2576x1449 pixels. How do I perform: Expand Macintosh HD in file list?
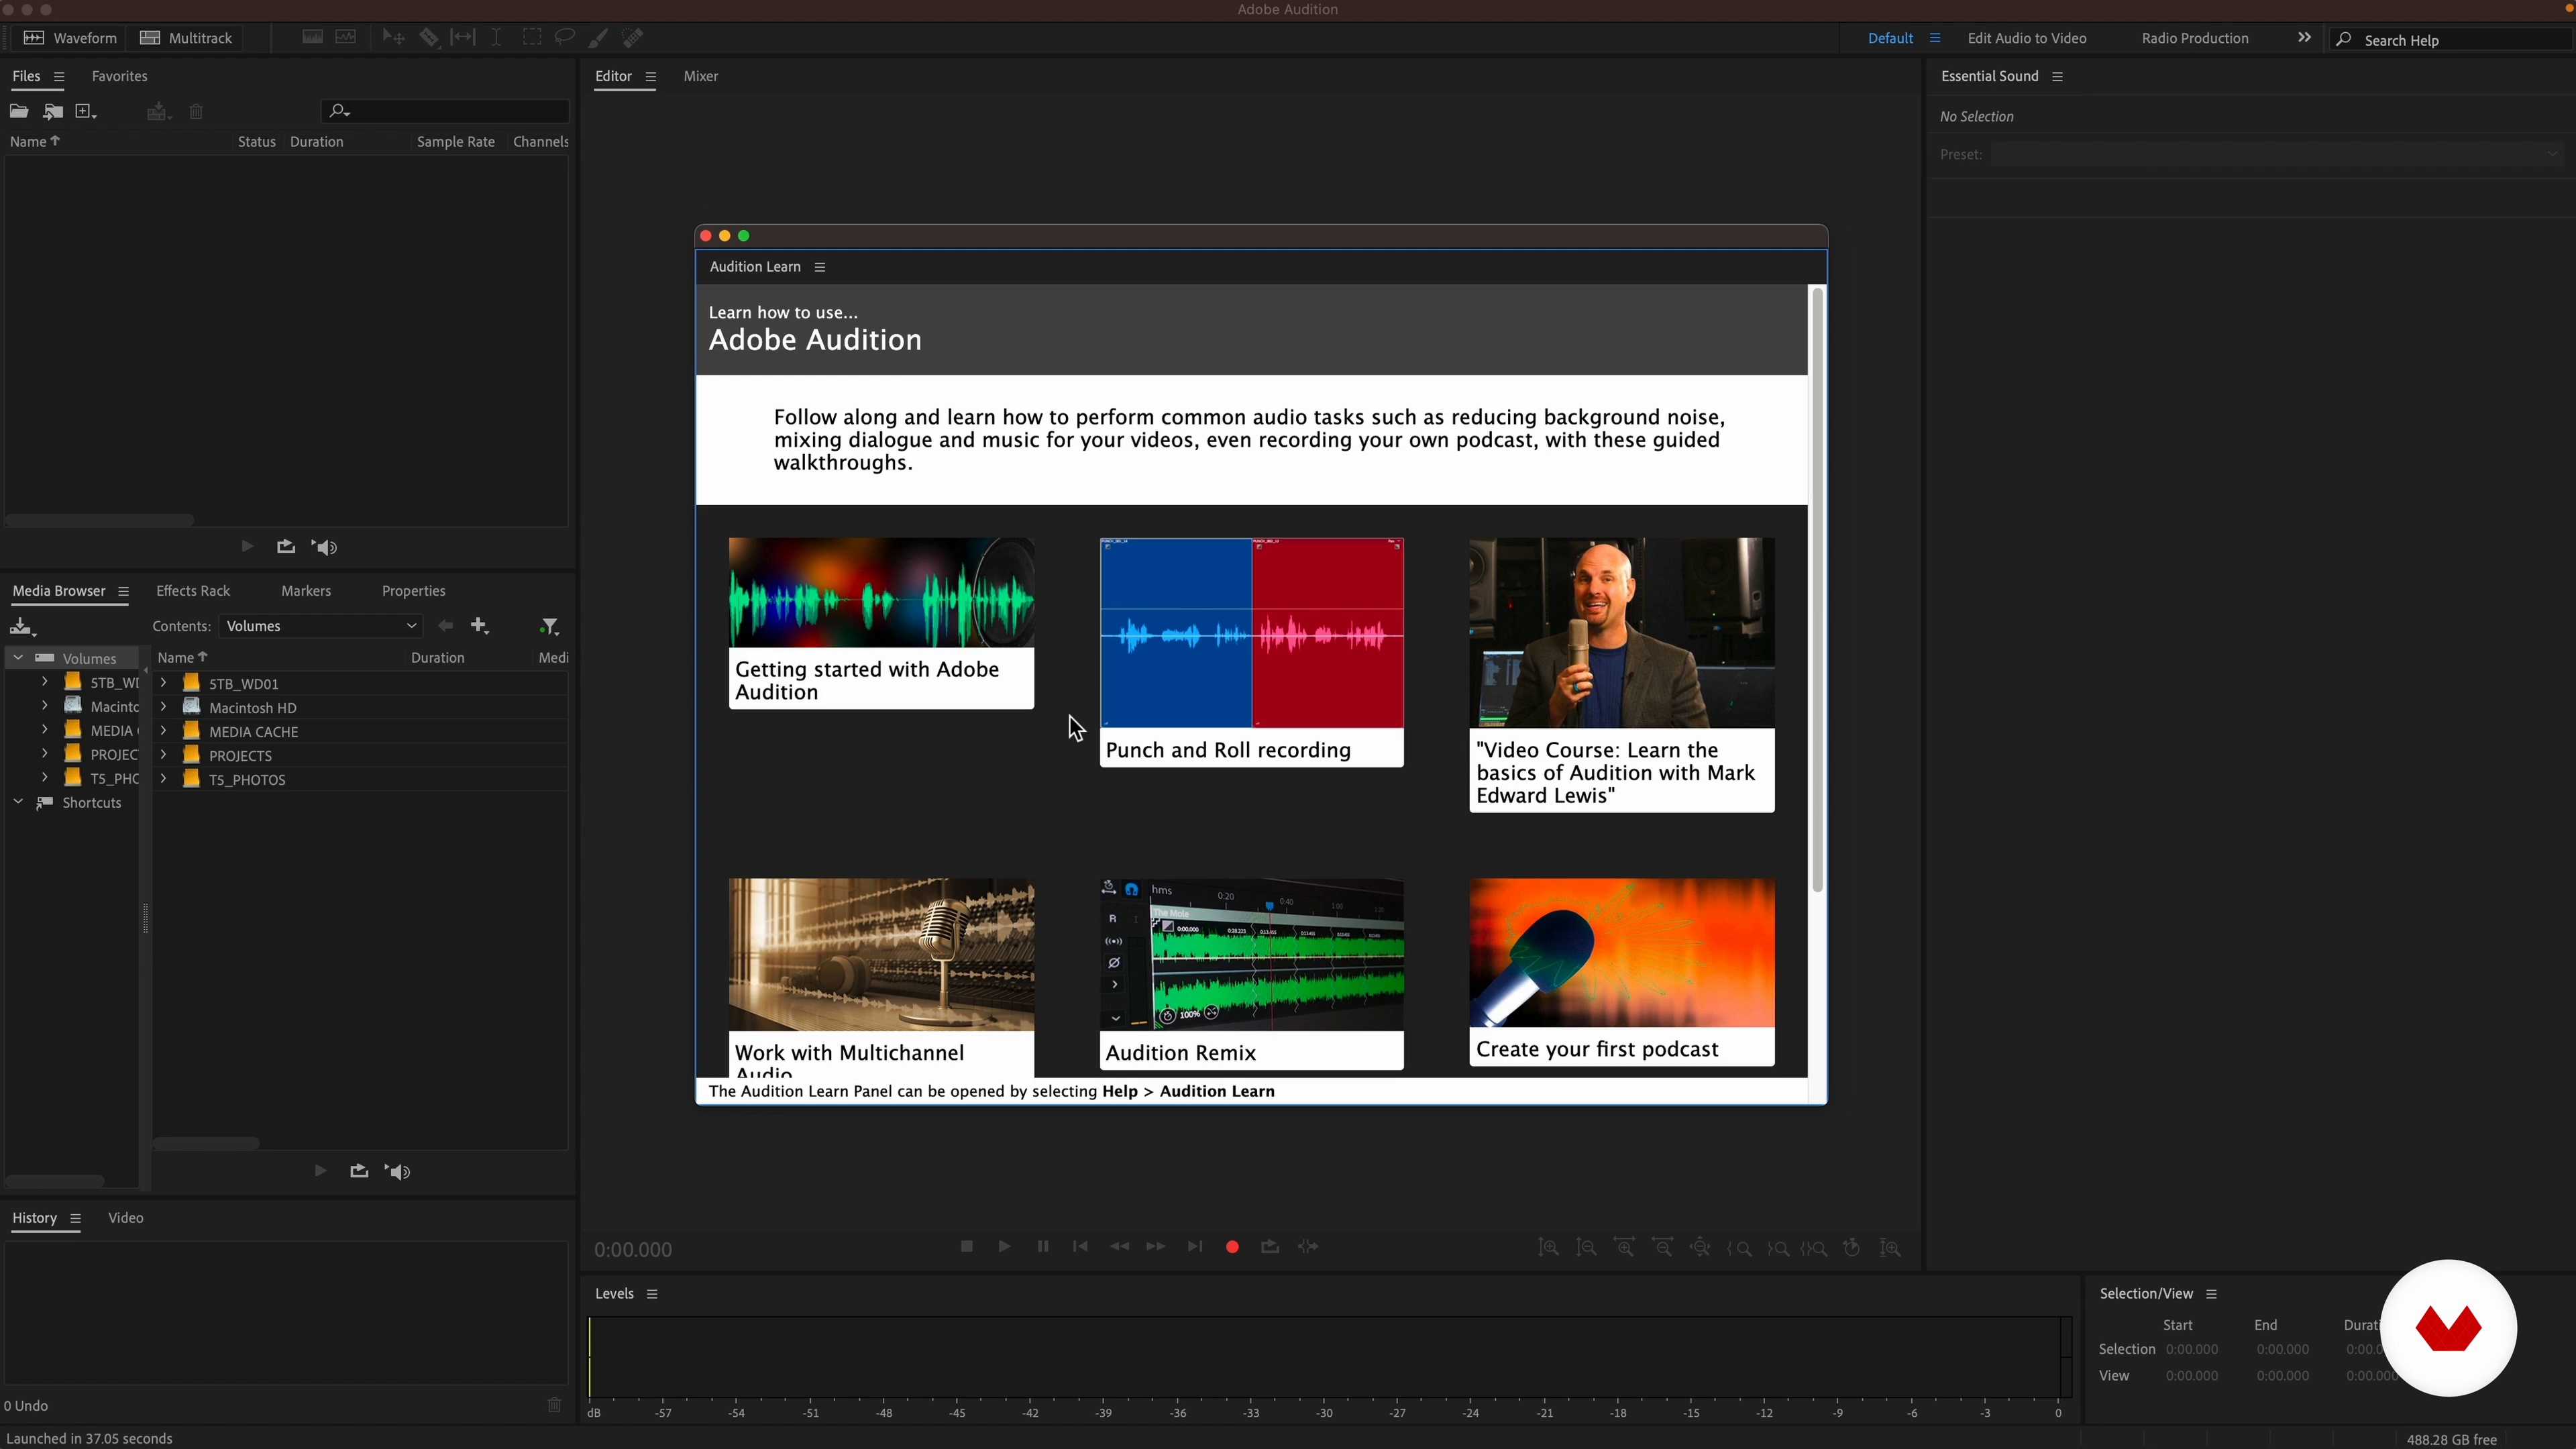pyautogui.click(x=163, y=707)
